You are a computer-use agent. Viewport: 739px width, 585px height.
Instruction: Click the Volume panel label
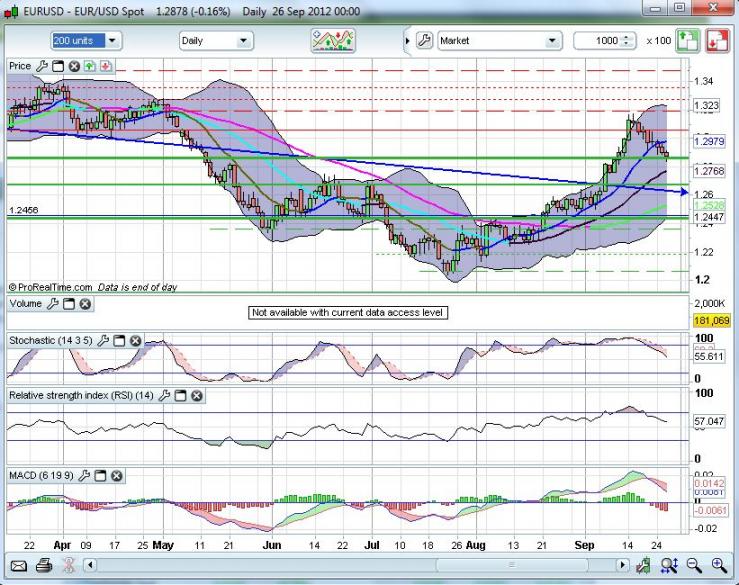pyautogui.click(x=25, y=304)
